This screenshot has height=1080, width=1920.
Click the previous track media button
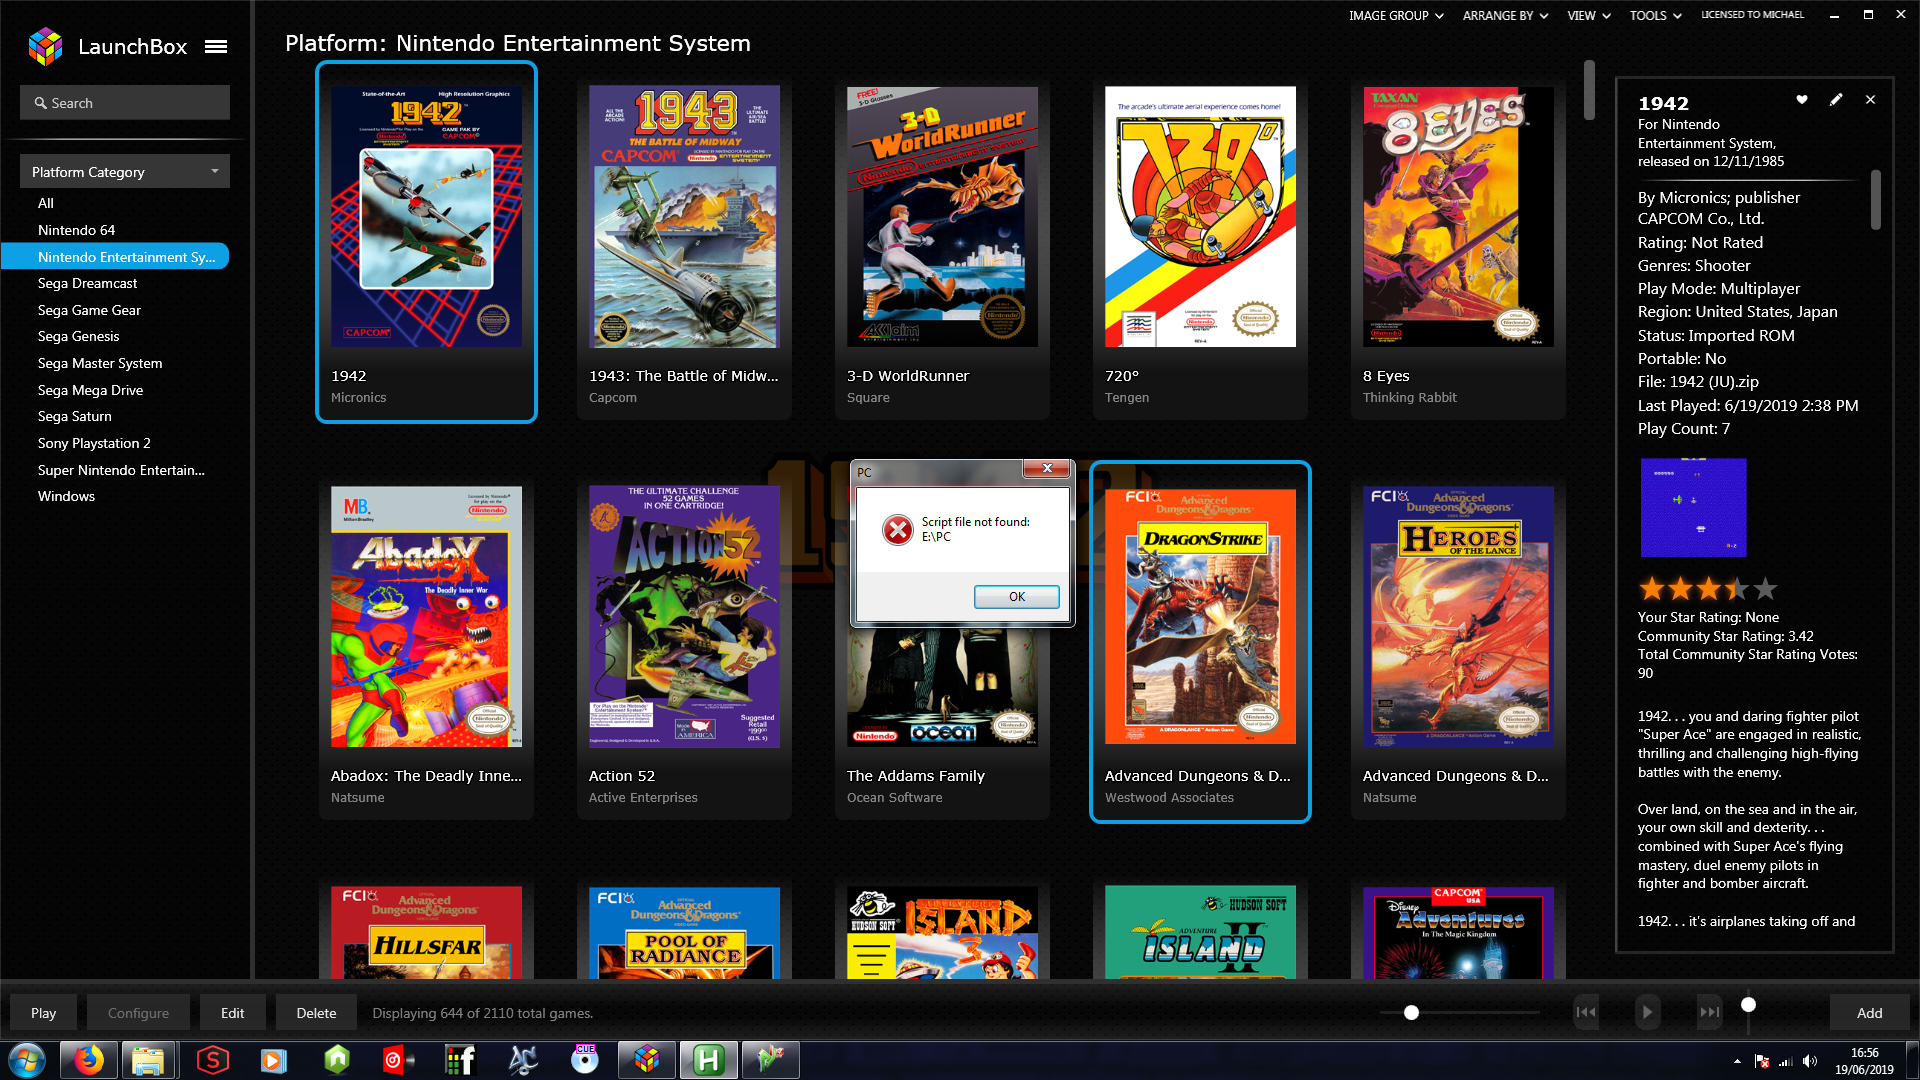[1586, 1012]
